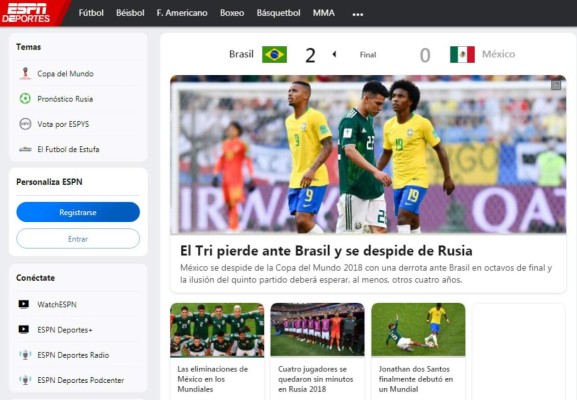Image resolution: width=577 pixels, height=400 pixels.
Task: Click the Temas section heading
Action: tap(28, 47)
